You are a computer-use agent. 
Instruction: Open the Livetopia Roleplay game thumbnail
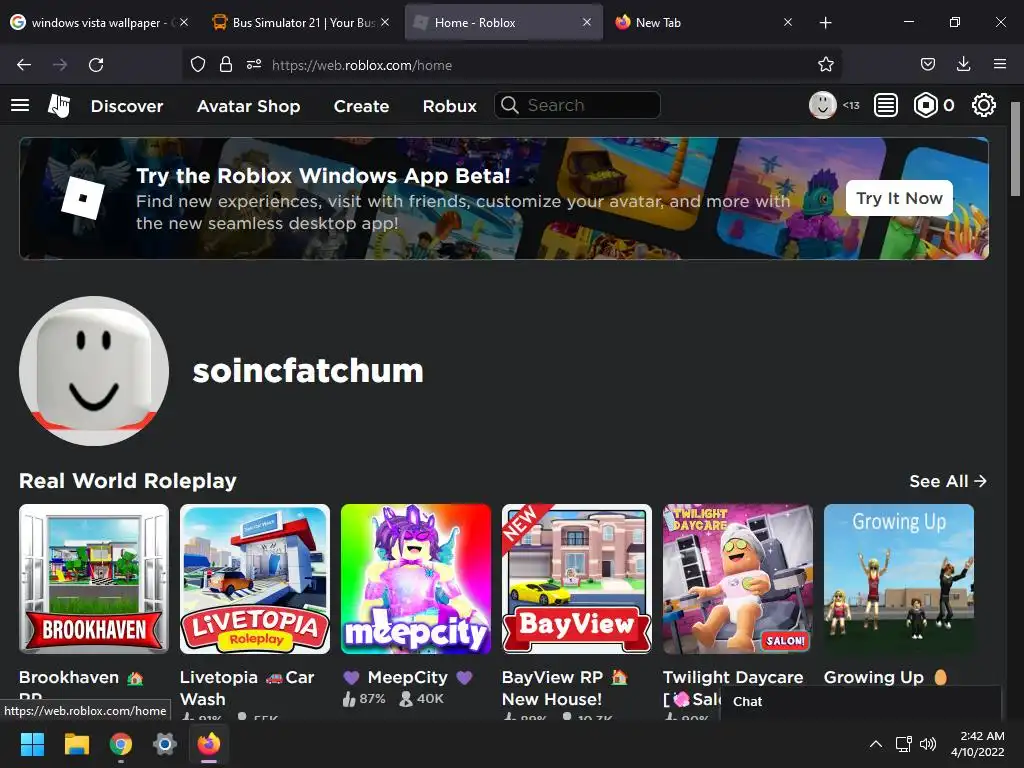pyautogui.click(x=255, y=579)
